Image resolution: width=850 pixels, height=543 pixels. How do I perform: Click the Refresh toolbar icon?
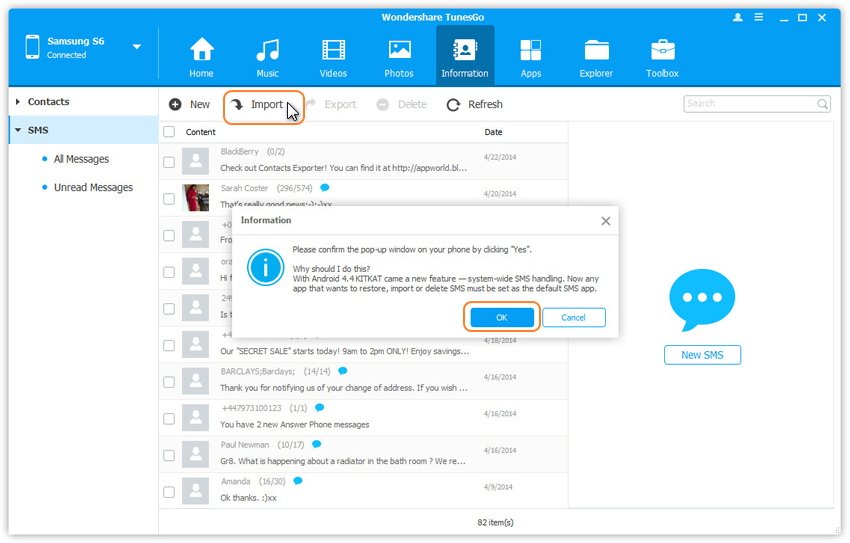(x=454, y=105)
